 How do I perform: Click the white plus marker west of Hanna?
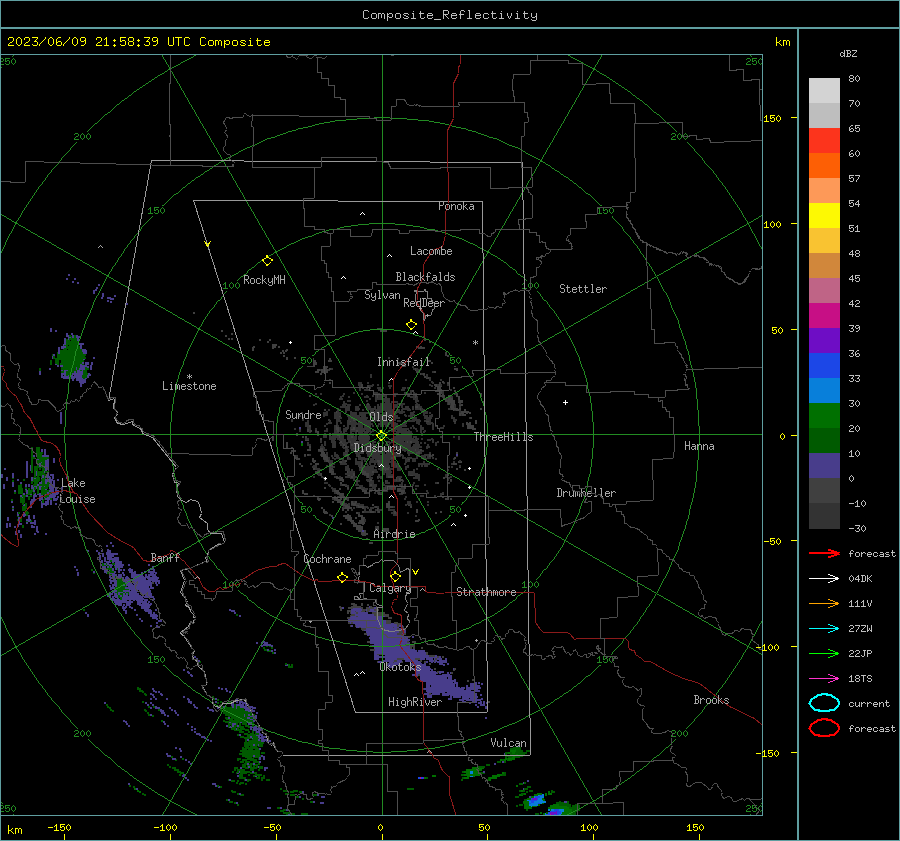click(x=565, y=402)
